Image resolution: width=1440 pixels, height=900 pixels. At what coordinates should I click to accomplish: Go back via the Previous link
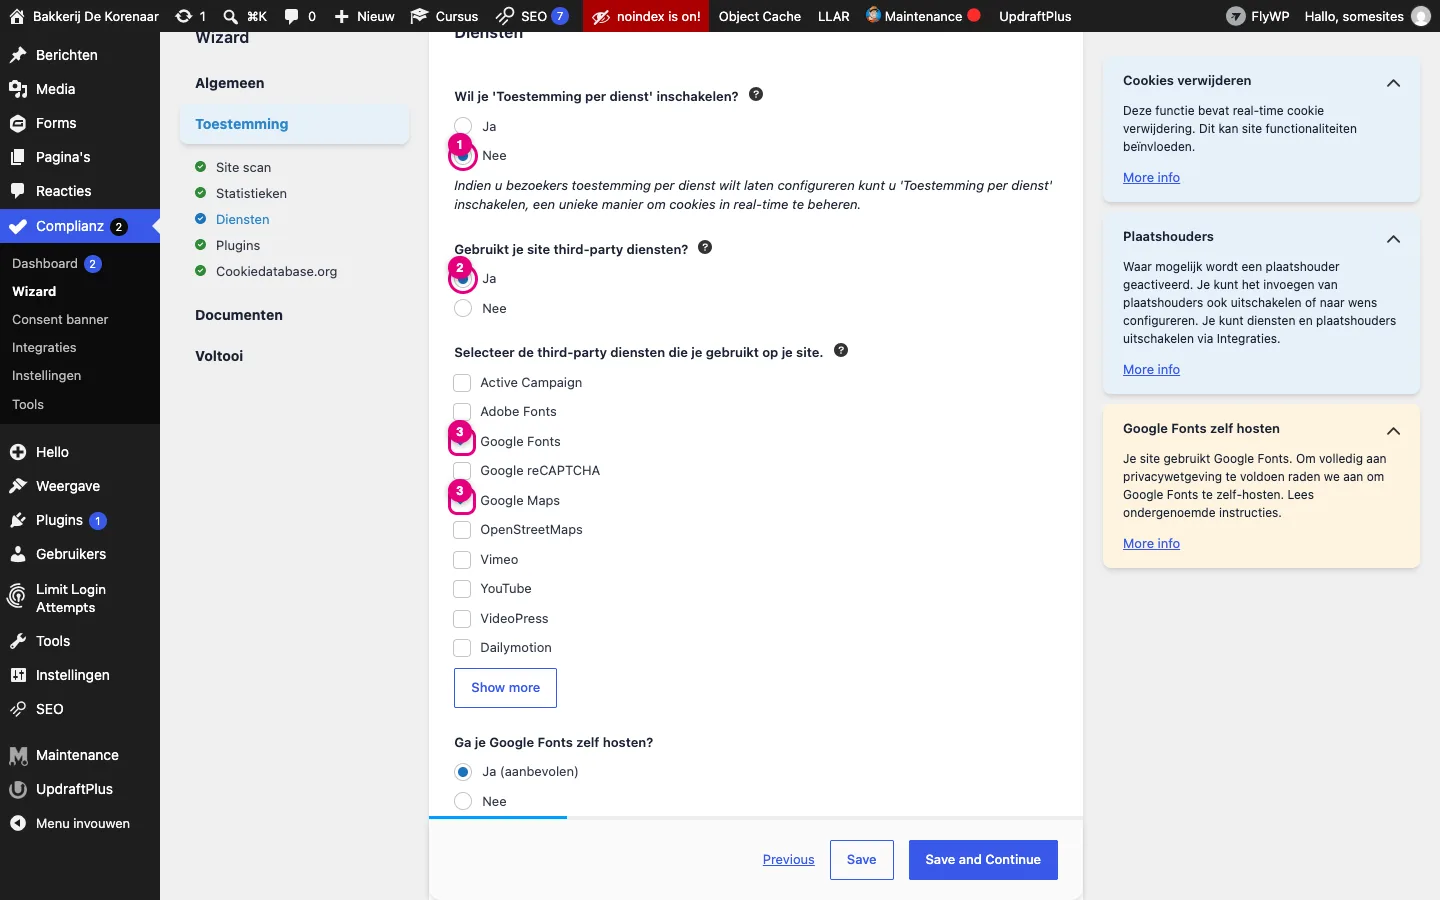click(788, 860)
